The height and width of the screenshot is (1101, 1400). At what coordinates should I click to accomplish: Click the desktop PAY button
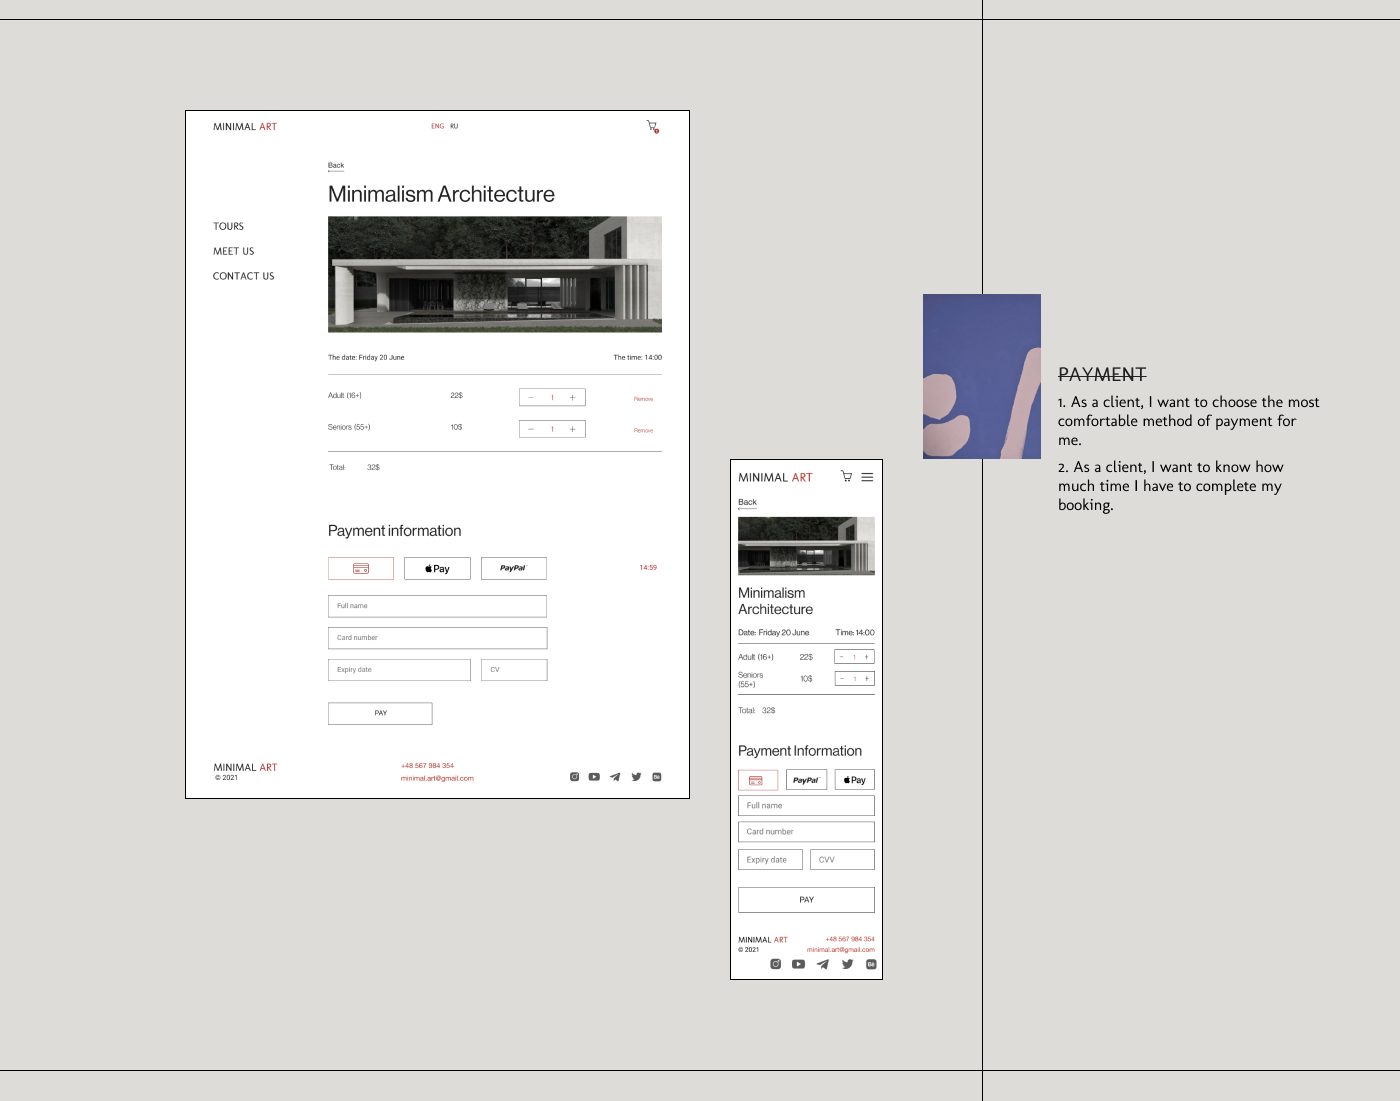point(380,713)
